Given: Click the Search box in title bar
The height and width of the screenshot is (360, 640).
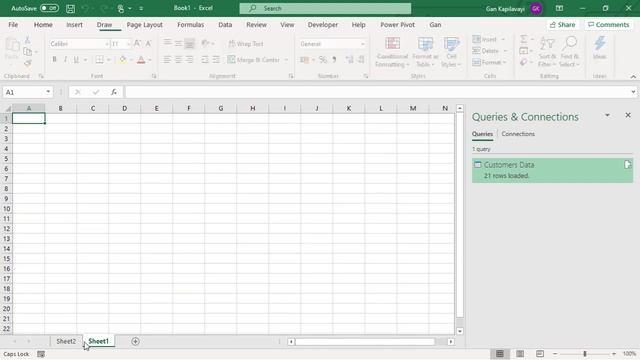Looking at the screenshot, I should pos(325,8).
